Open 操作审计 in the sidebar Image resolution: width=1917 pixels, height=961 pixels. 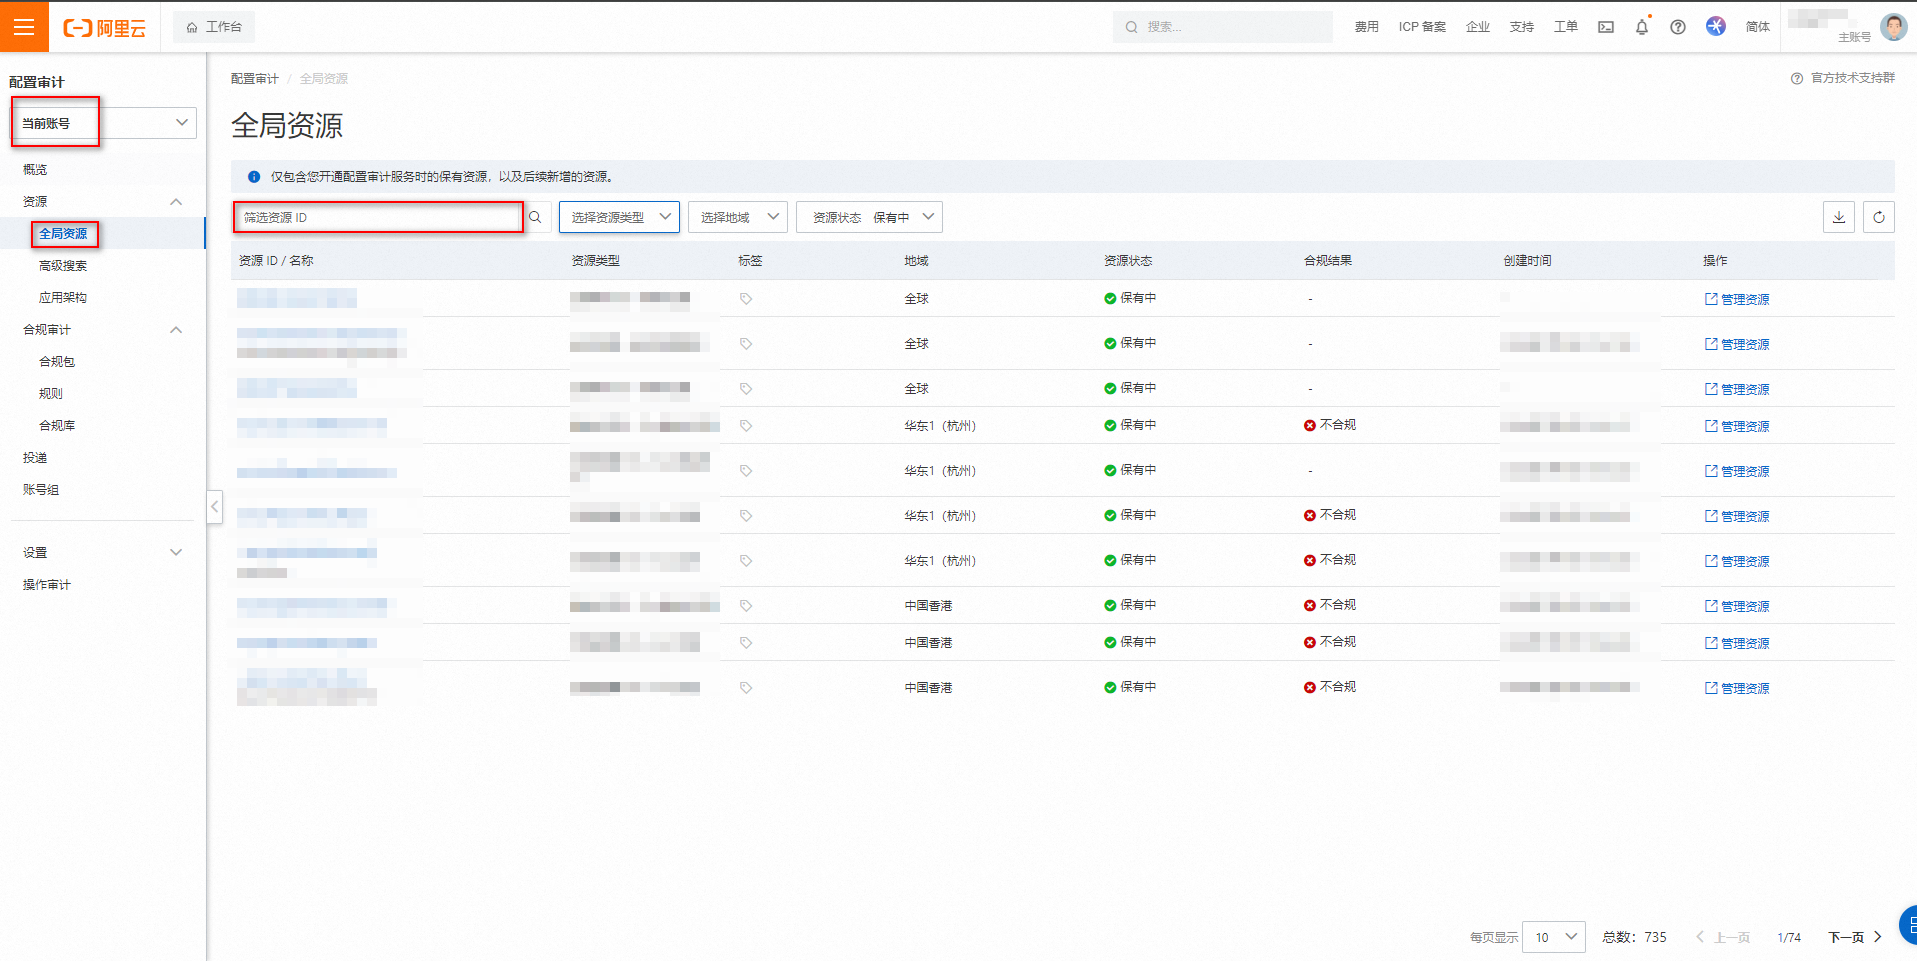(47, 585)
